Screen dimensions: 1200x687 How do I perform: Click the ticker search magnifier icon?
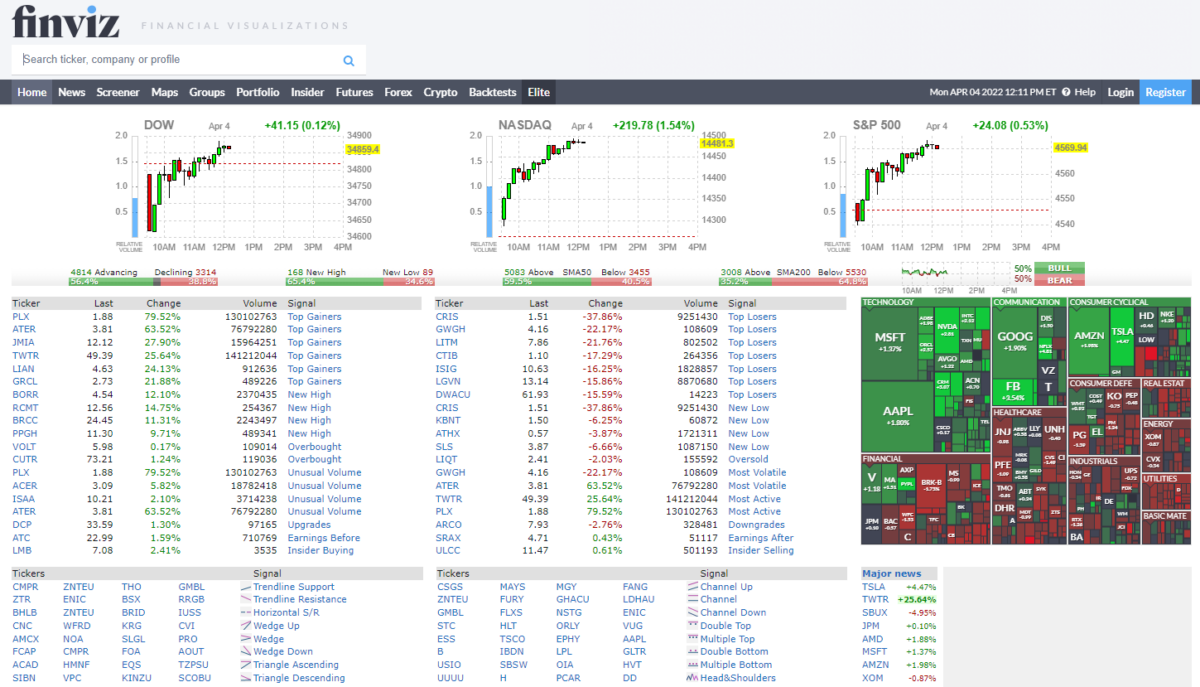coord(348,60)
